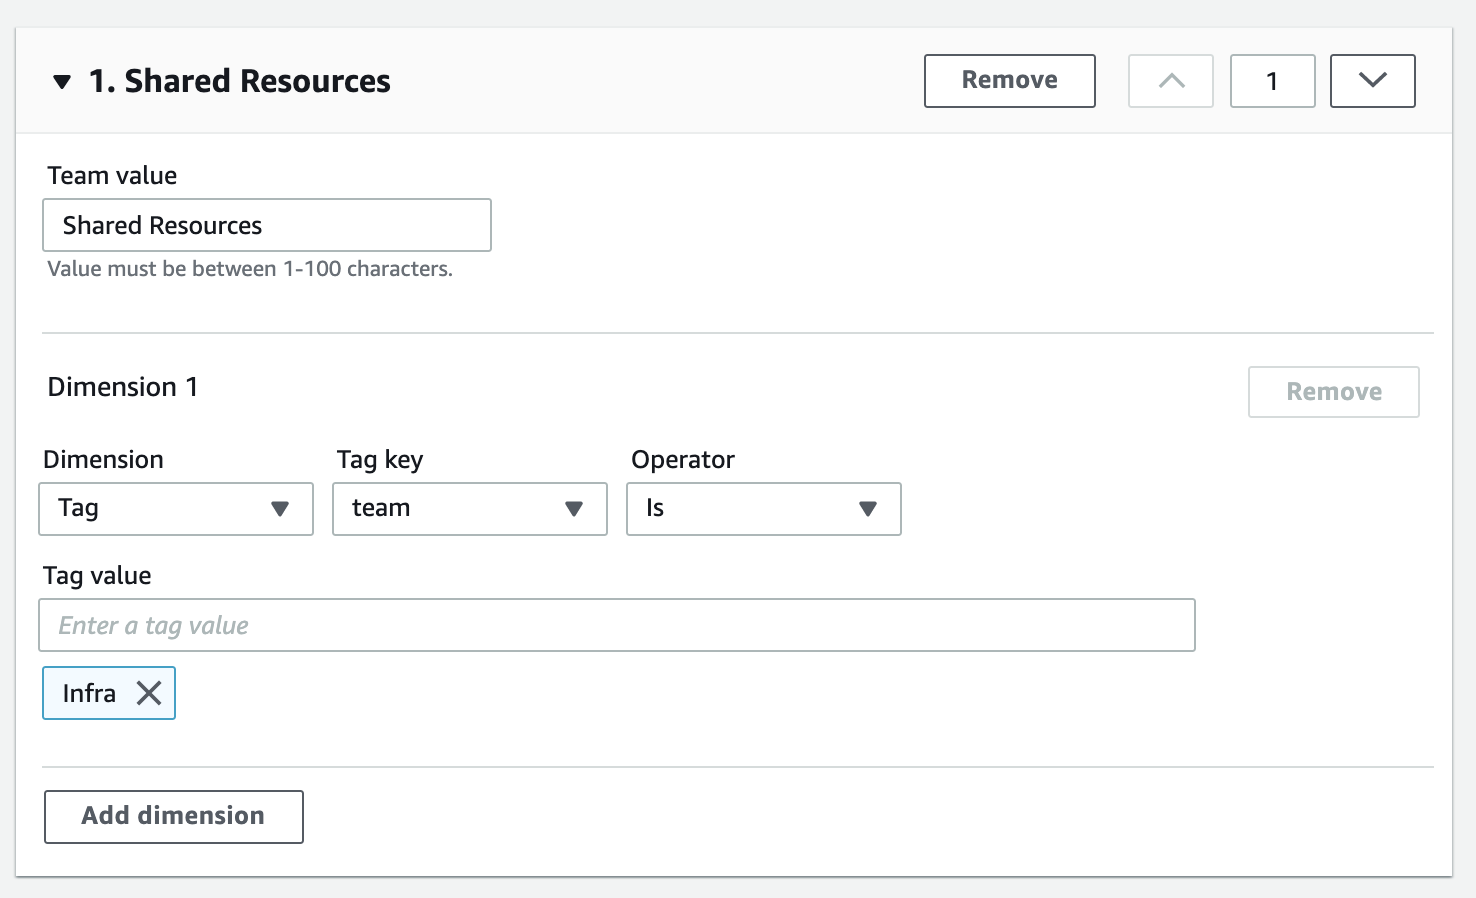Viewport: 1476px width, 898px height.
Task: Edit the Team value input
Action: (x=267, y=225)
